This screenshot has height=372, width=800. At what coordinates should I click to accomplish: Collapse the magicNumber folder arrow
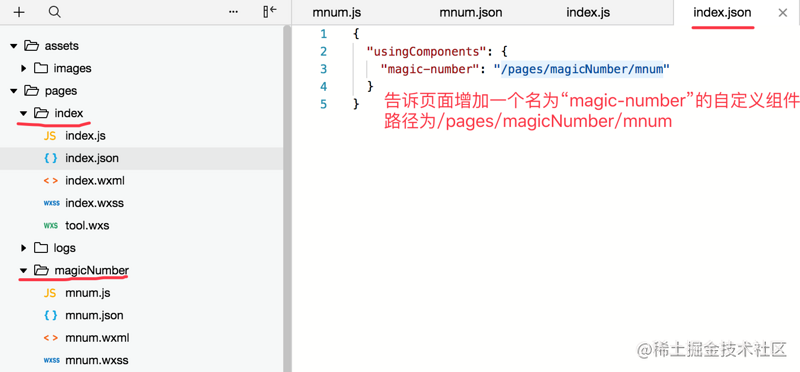click(23, 270)
